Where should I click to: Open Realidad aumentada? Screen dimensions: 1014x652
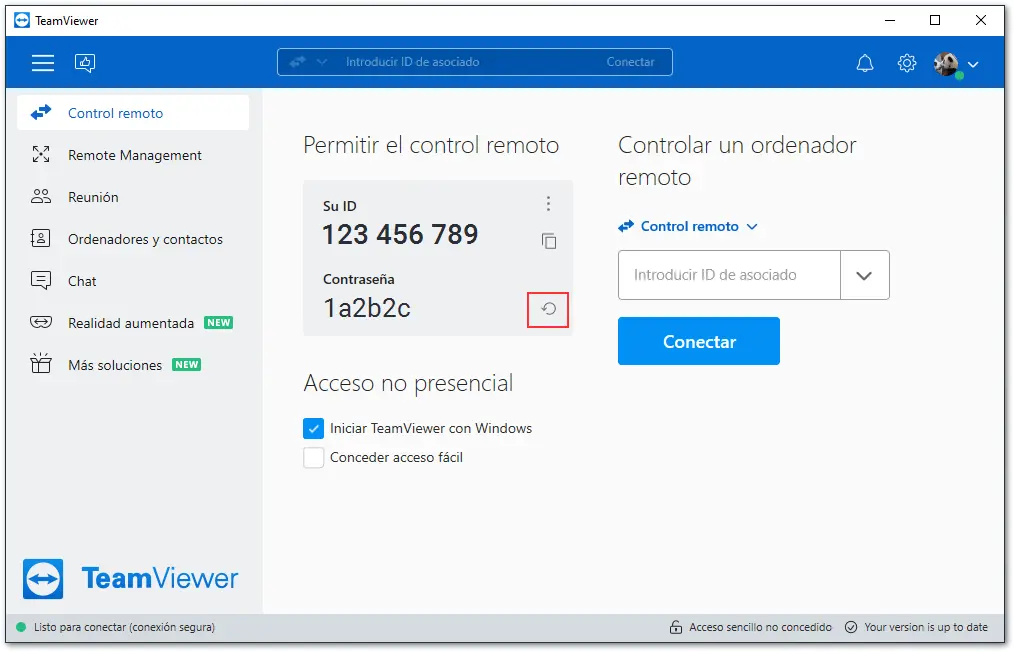[x=133, y=323]
